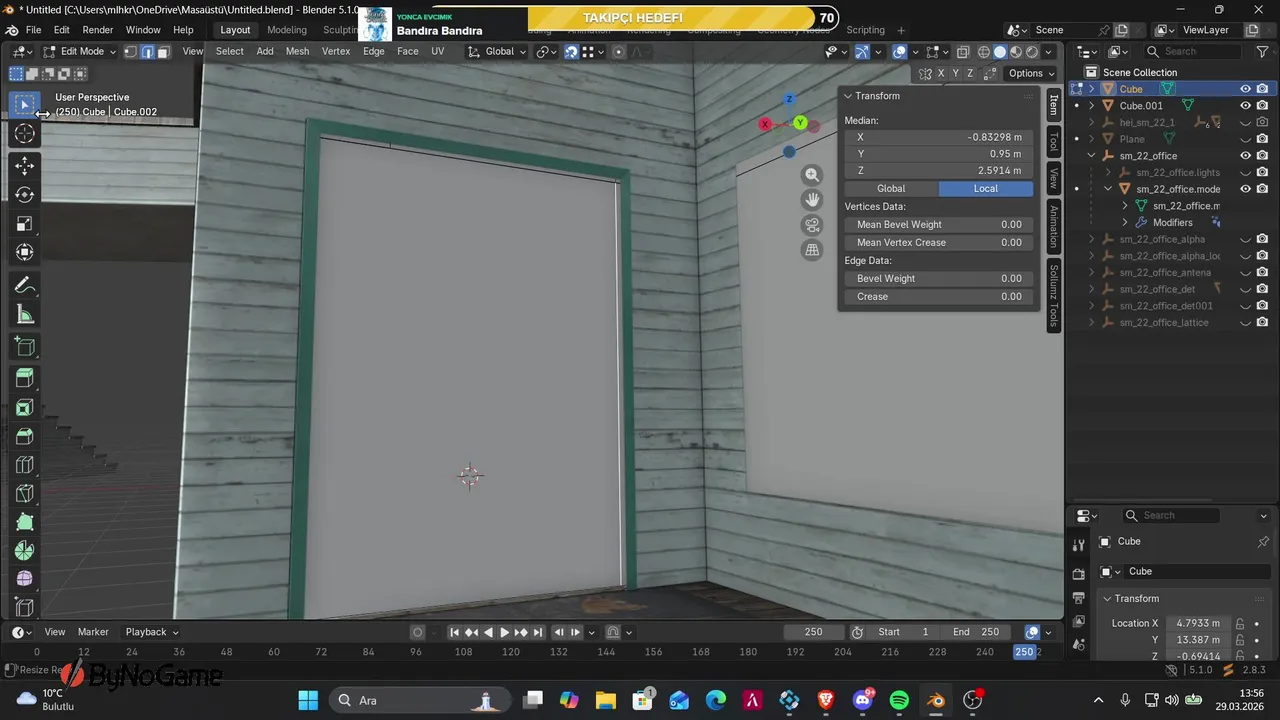Select the Extrude Region tool
Image resolution: width=1280 pixels, height=720 pixels.
(25, 378)
